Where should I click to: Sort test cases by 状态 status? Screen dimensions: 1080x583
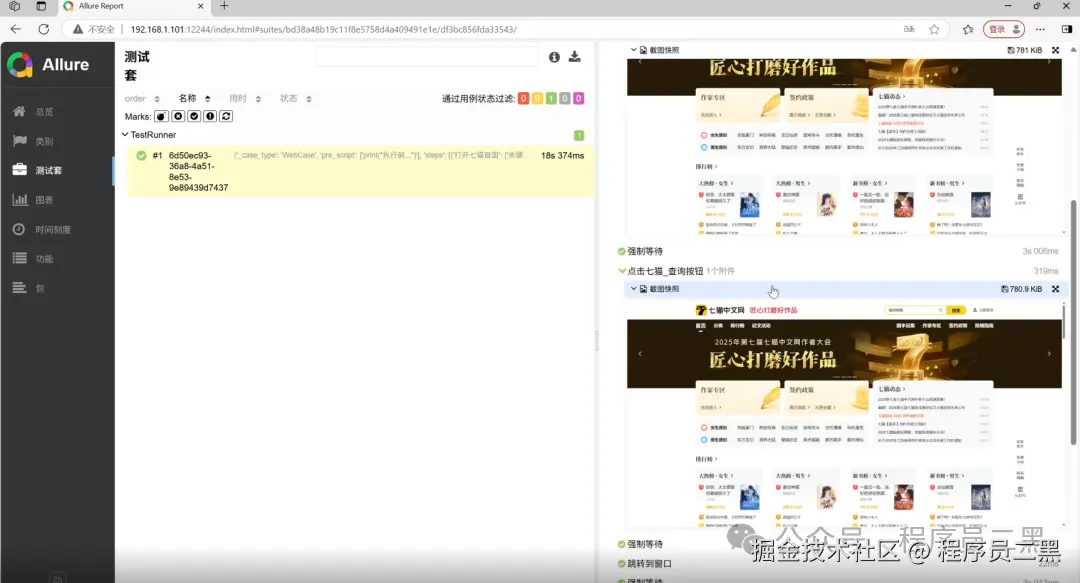[x=295, y=99]
